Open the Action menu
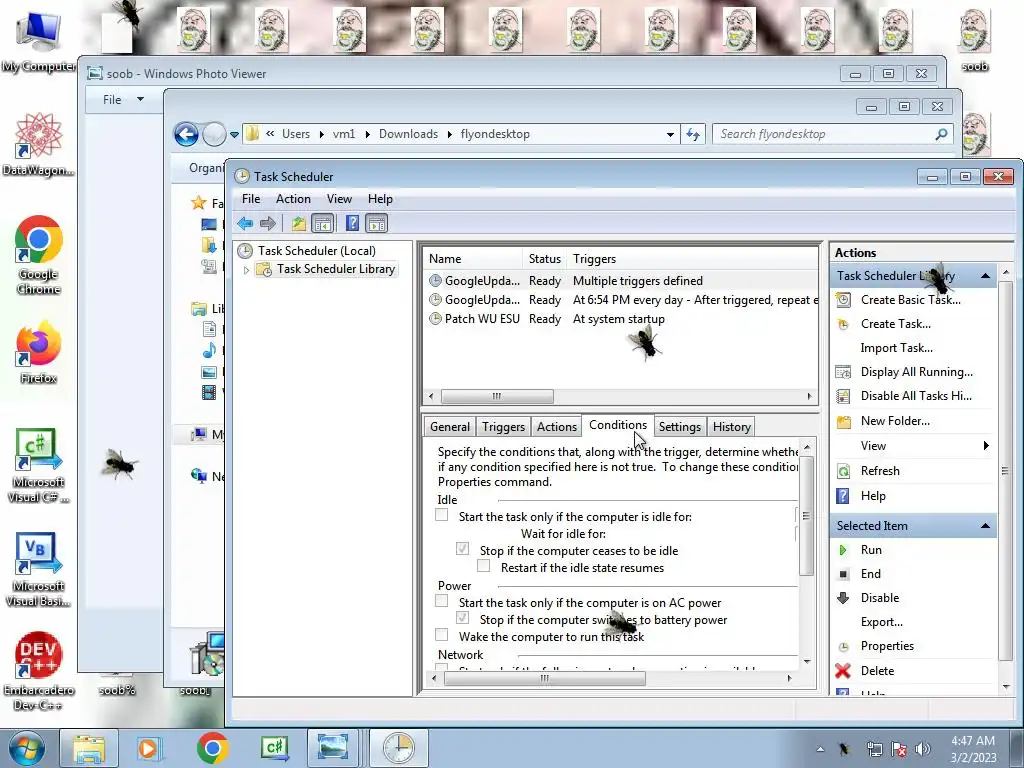 pos(293,199)
